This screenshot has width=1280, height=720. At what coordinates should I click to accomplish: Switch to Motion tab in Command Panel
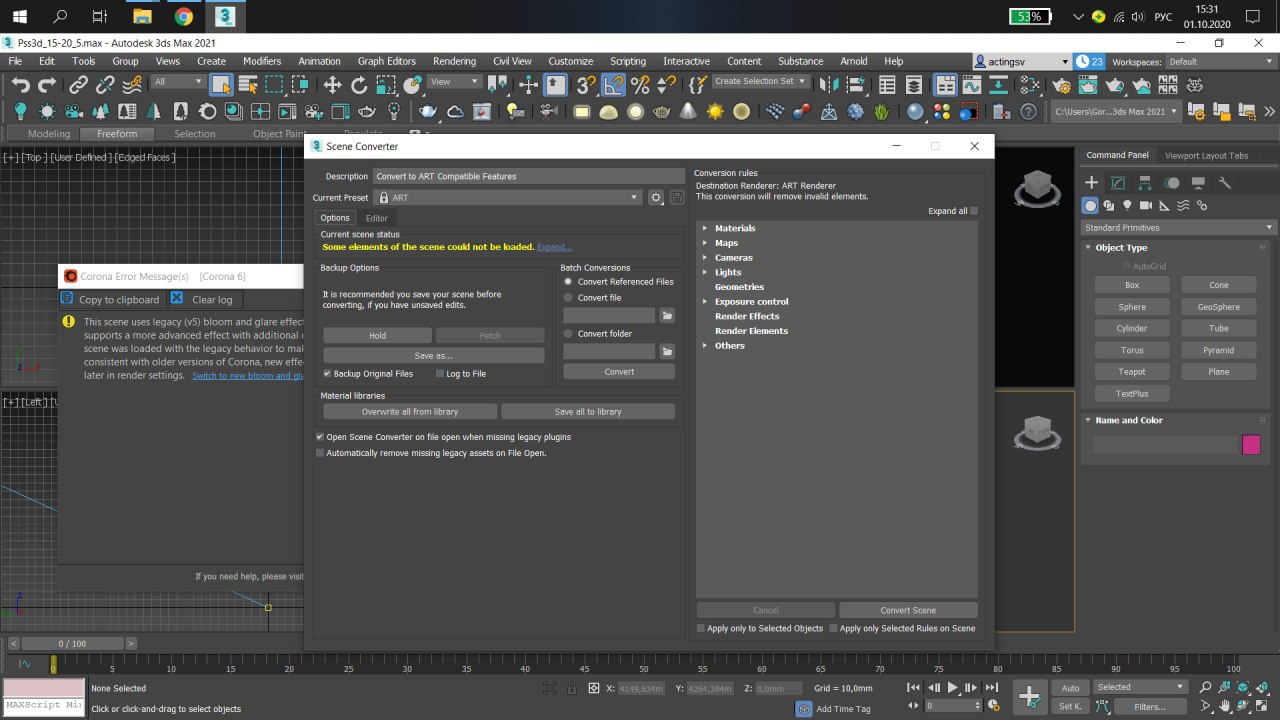coord(1171,183)
